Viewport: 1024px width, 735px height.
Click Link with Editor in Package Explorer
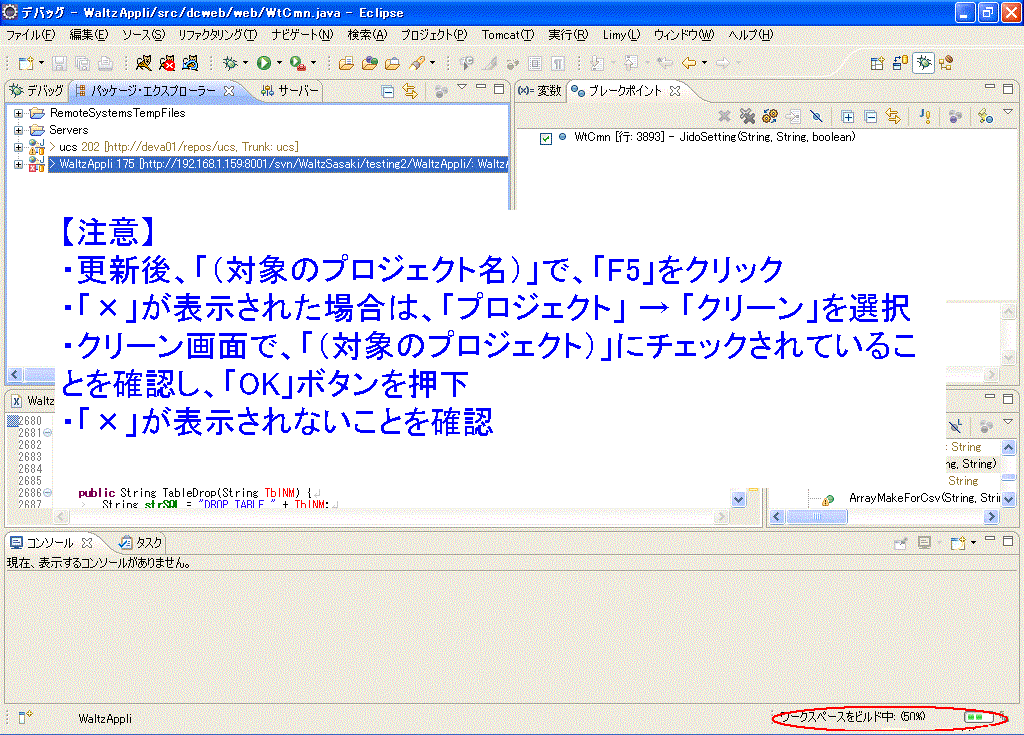click(x=409, y=91)
